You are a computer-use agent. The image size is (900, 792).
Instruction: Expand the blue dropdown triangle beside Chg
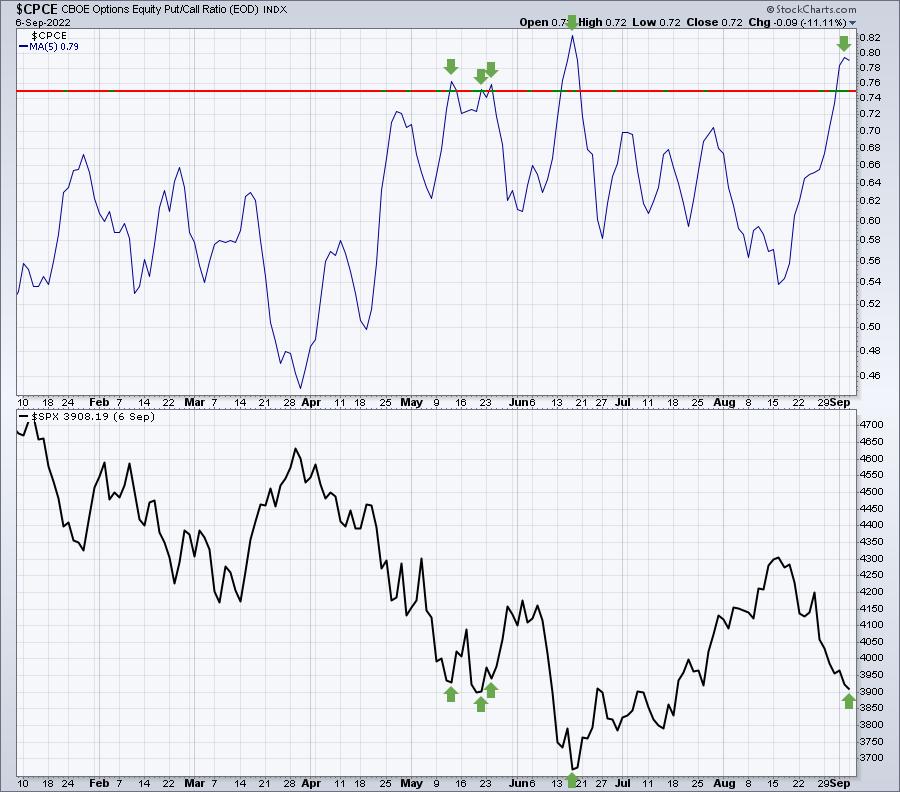853,22
